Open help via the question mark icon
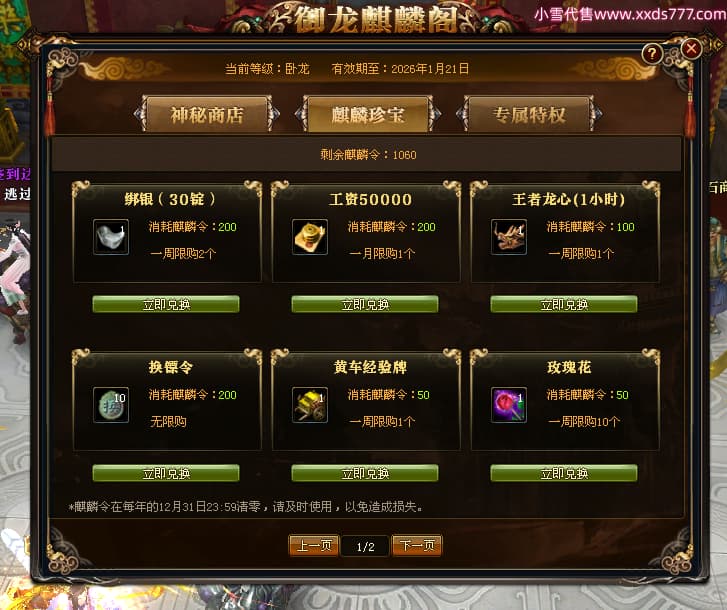727x610 pixels. 652,54
